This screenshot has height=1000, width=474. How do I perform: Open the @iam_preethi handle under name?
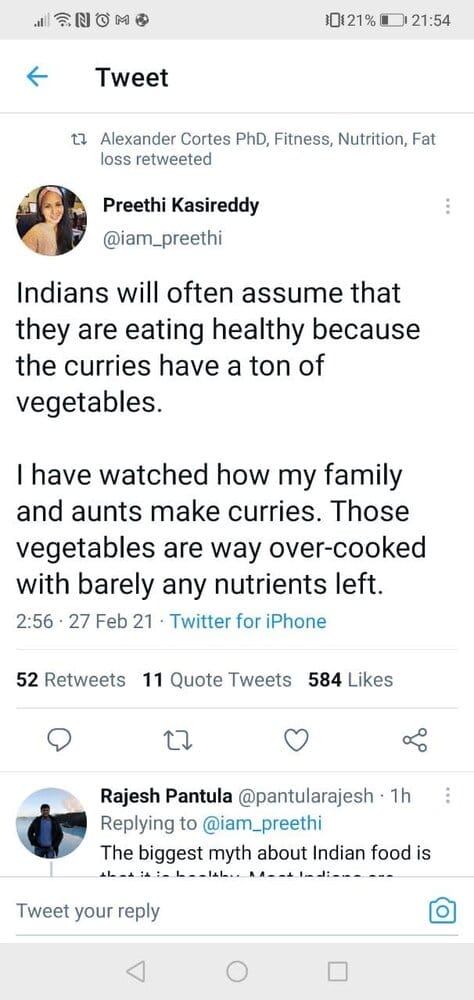[x=162, y=239]
